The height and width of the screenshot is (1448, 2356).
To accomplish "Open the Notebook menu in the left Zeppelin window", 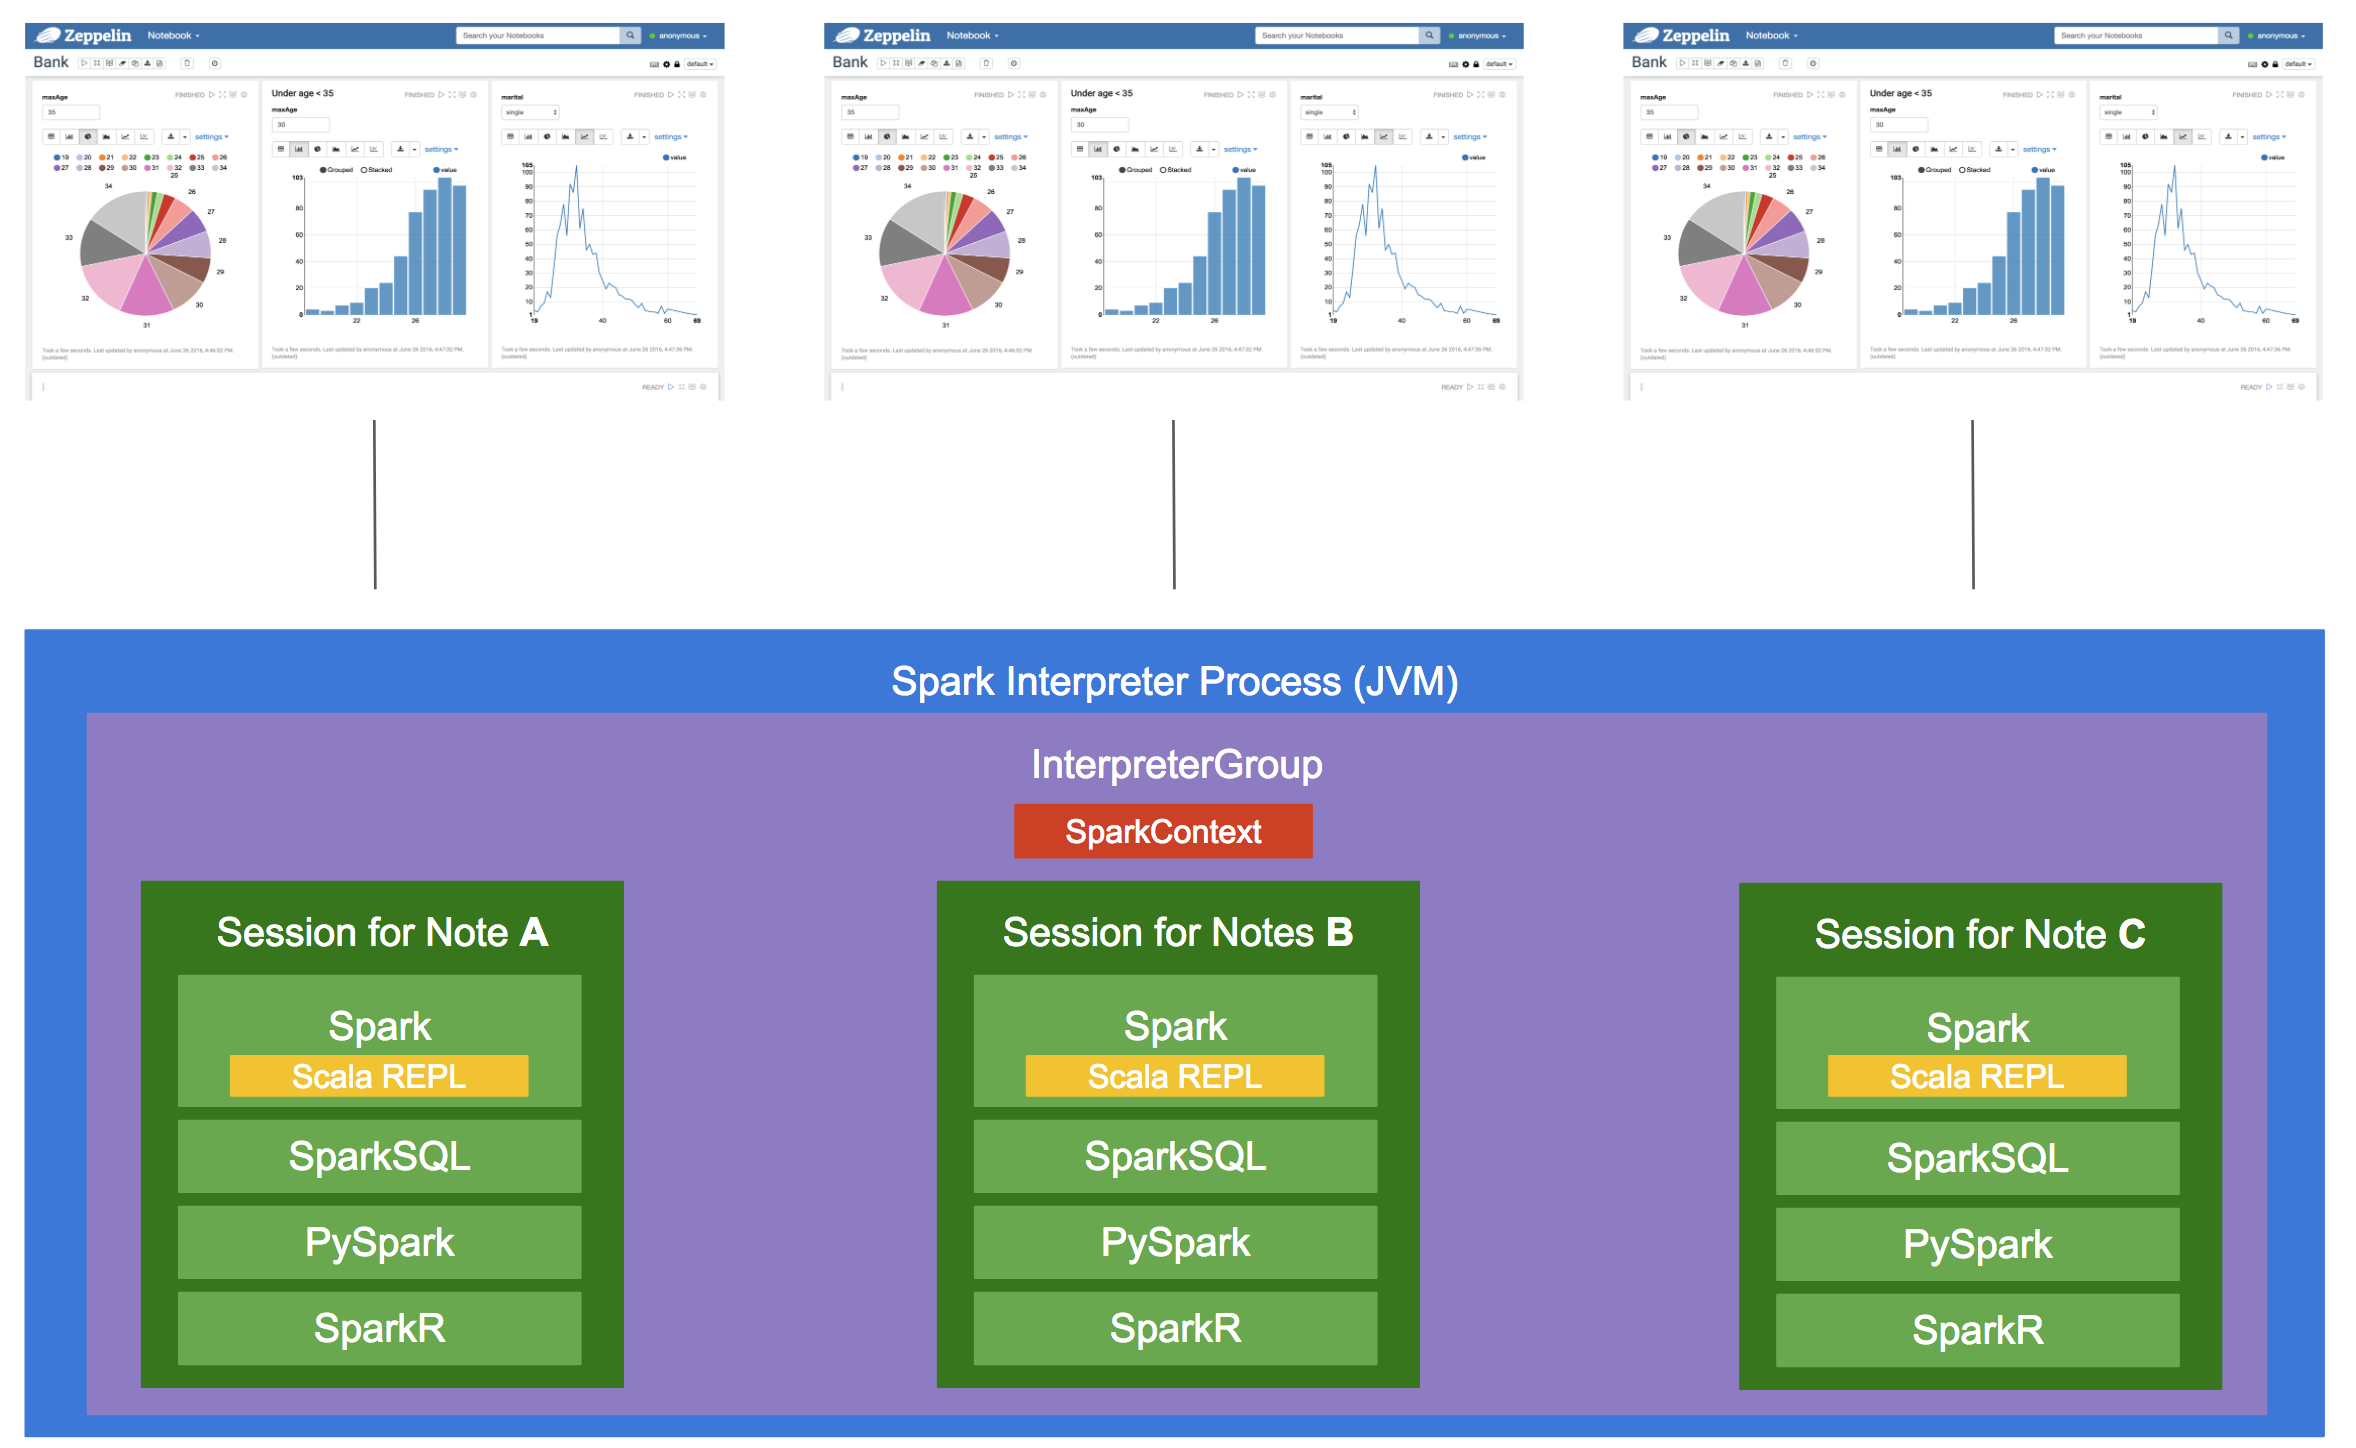I will 173,35.
